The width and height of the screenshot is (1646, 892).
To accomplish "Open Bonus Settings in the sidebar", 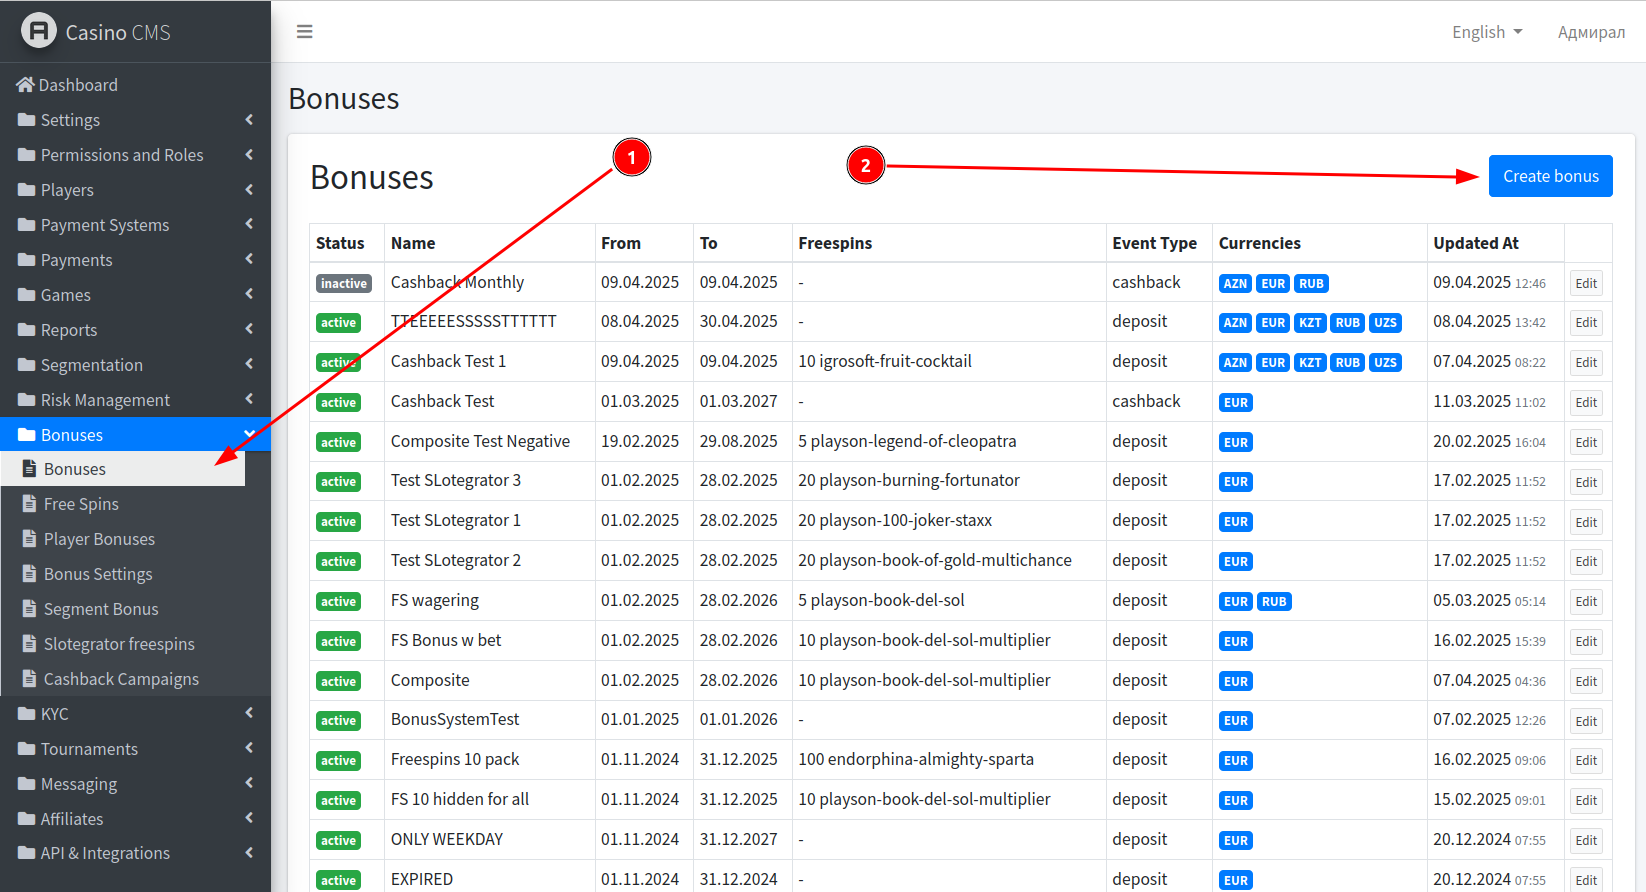I will coord(98,574).
